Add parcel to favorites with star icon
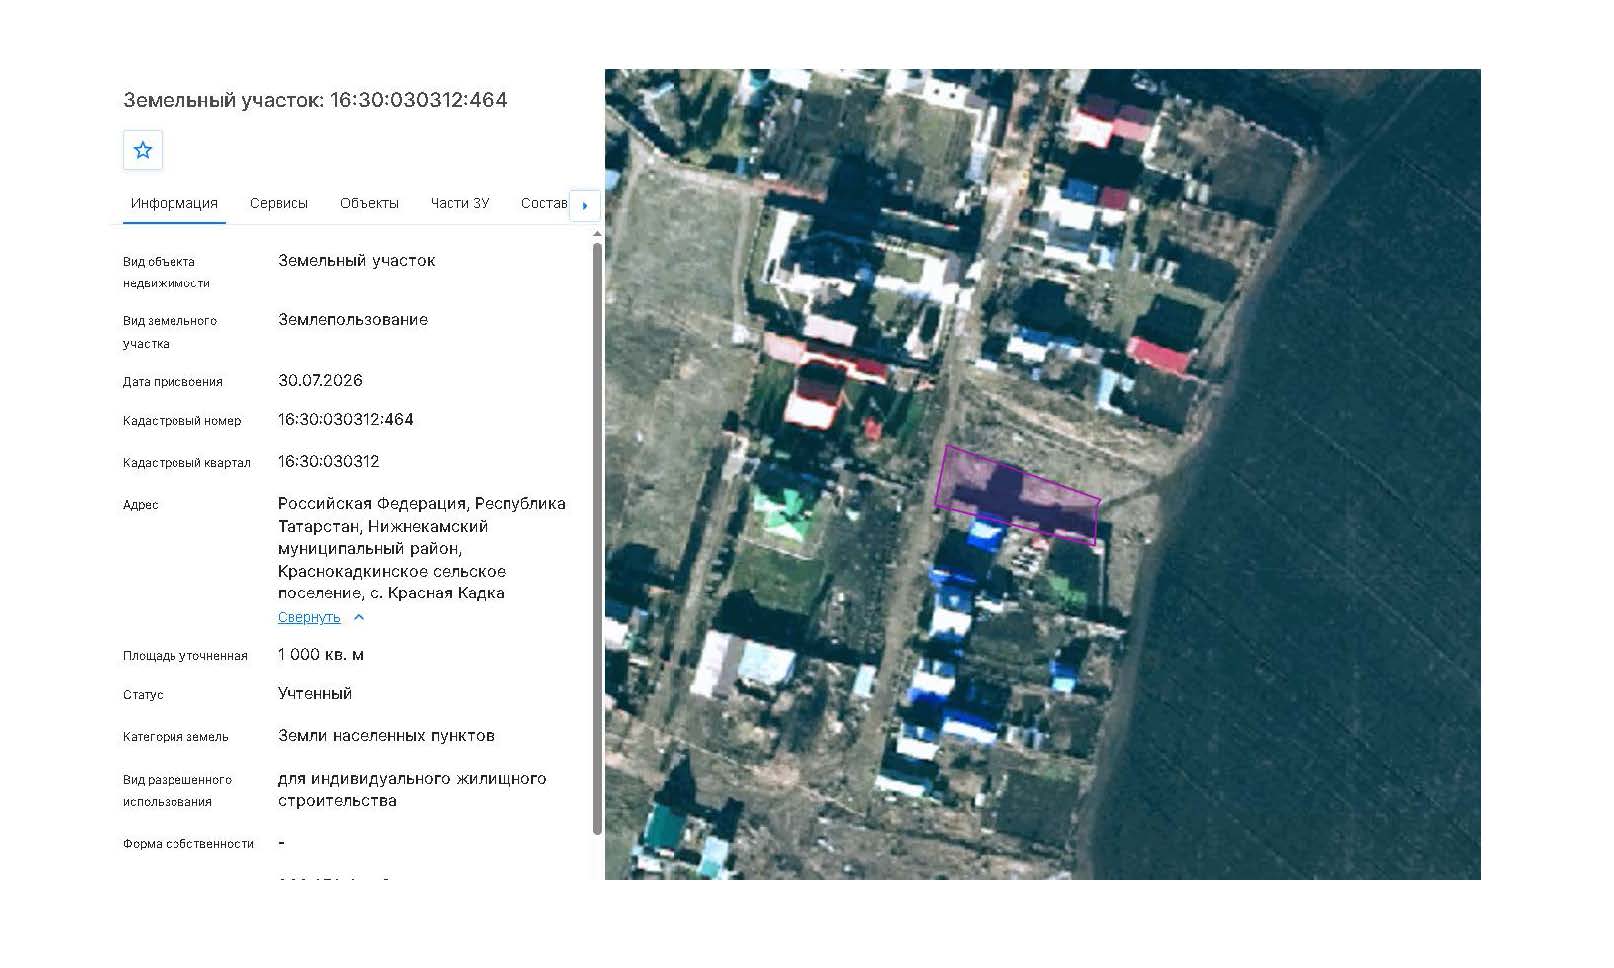The width and height of the screenshot is (1614, 968). click(x=143, y=150)
